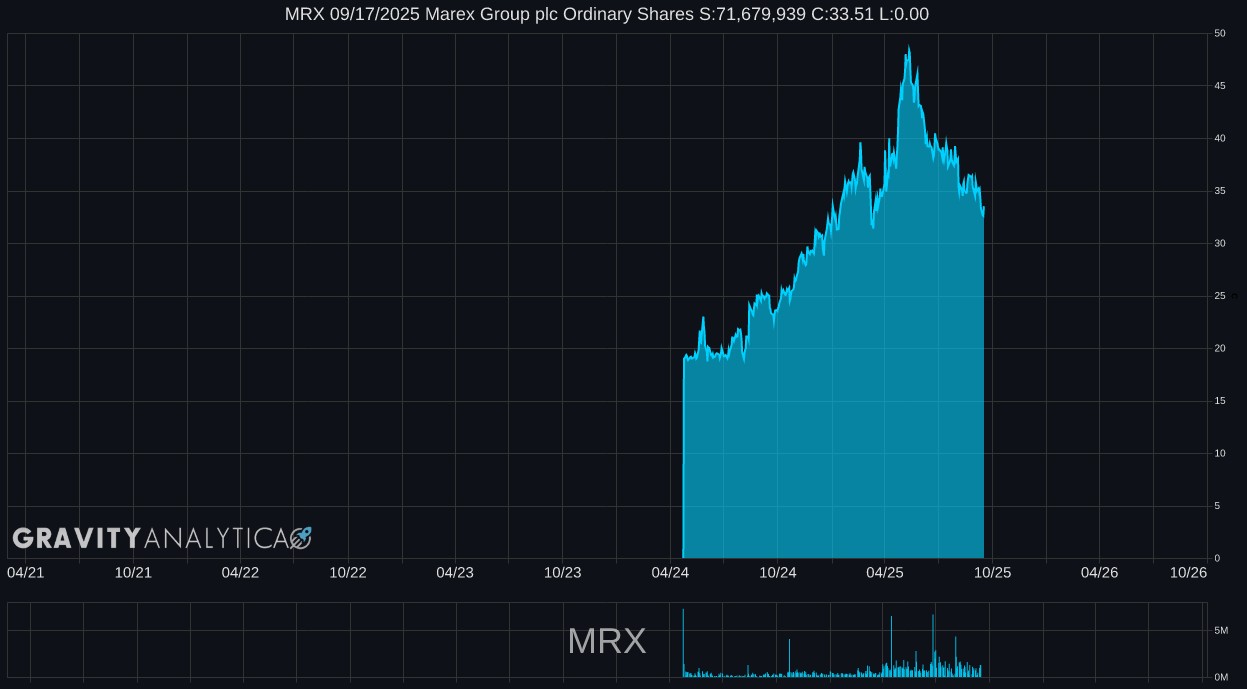Screen dimensions: 1247x689
Task: Select the 35 price axis label
Action: click(1220, 191)
